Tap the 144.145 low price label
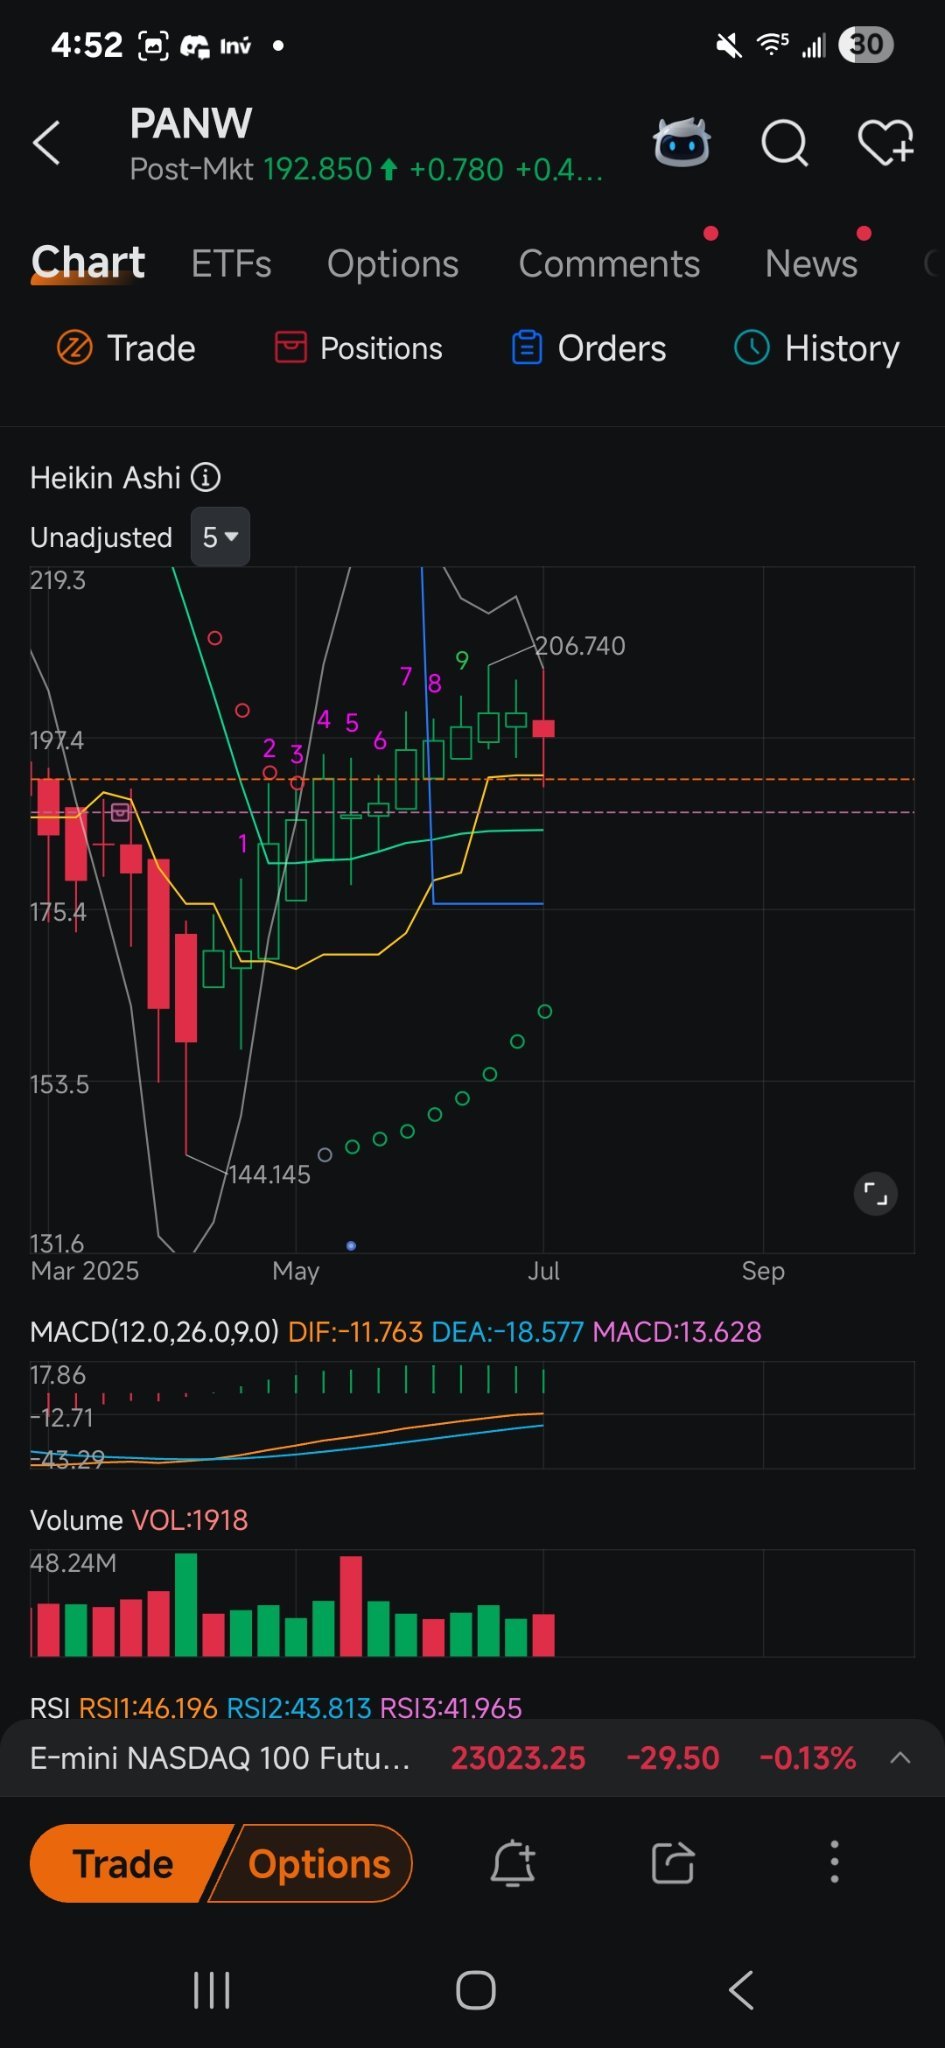 (x=269, y=1174)
